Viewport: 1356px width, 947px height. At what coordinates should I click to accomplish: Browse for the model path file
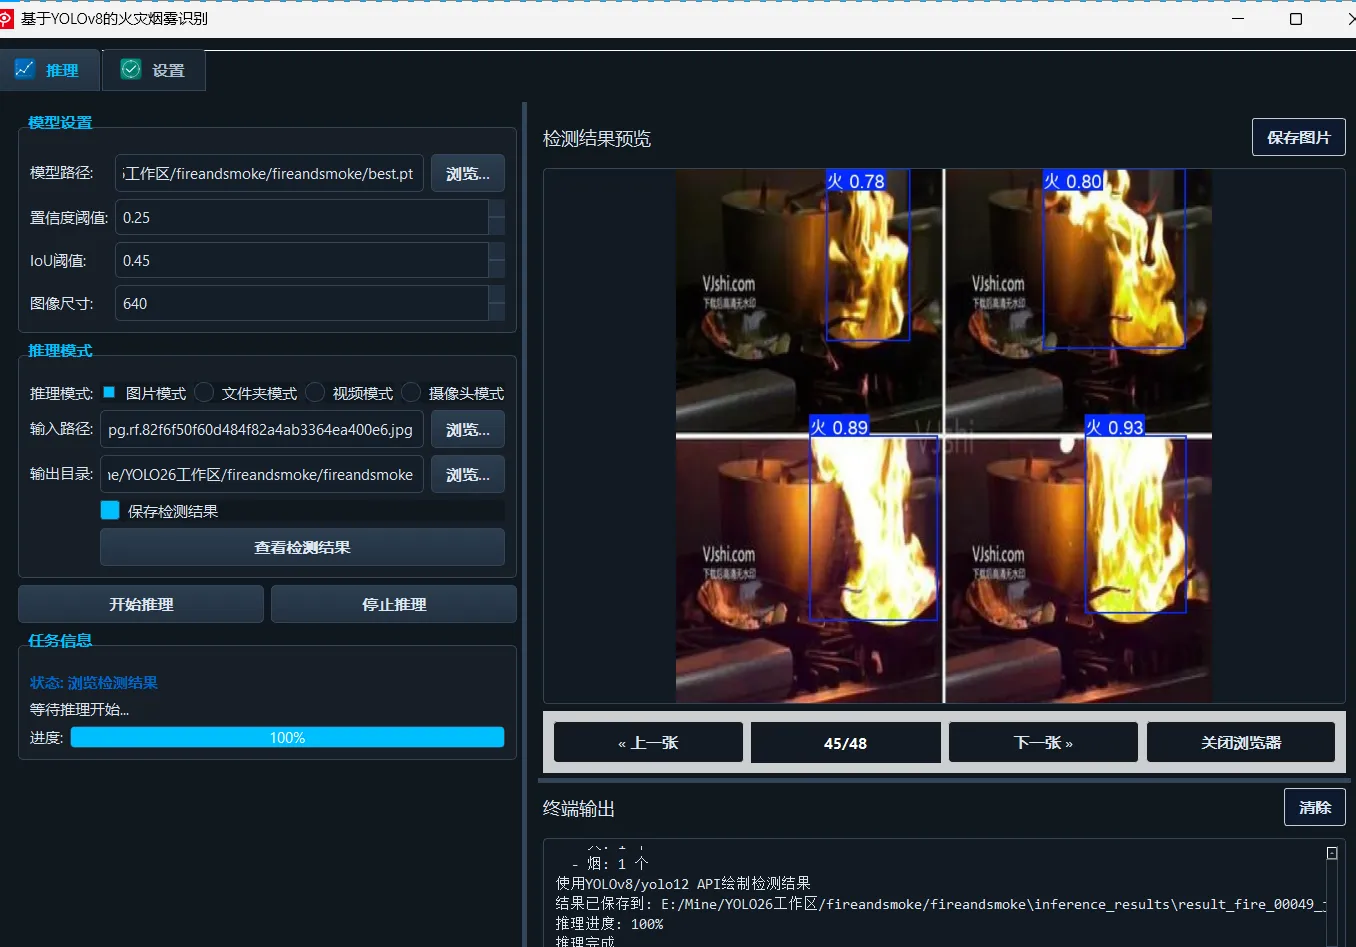click(468, 174)
